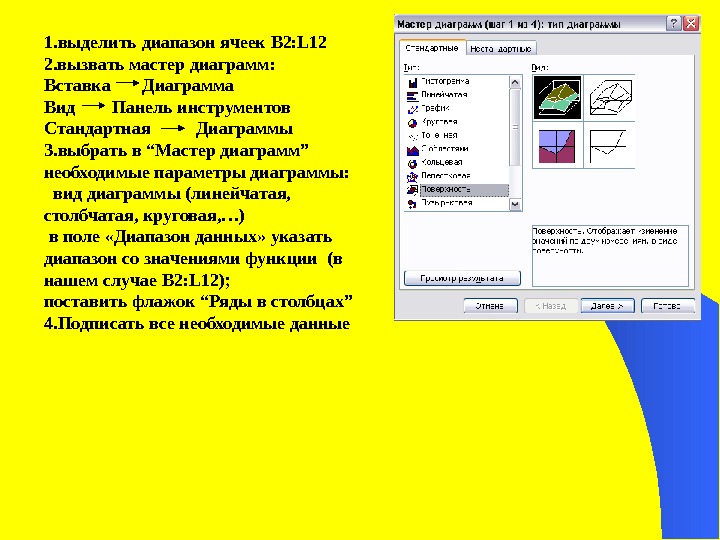Click the Просмотр результата button
This screenshot has height=540, width=720.
462,278
